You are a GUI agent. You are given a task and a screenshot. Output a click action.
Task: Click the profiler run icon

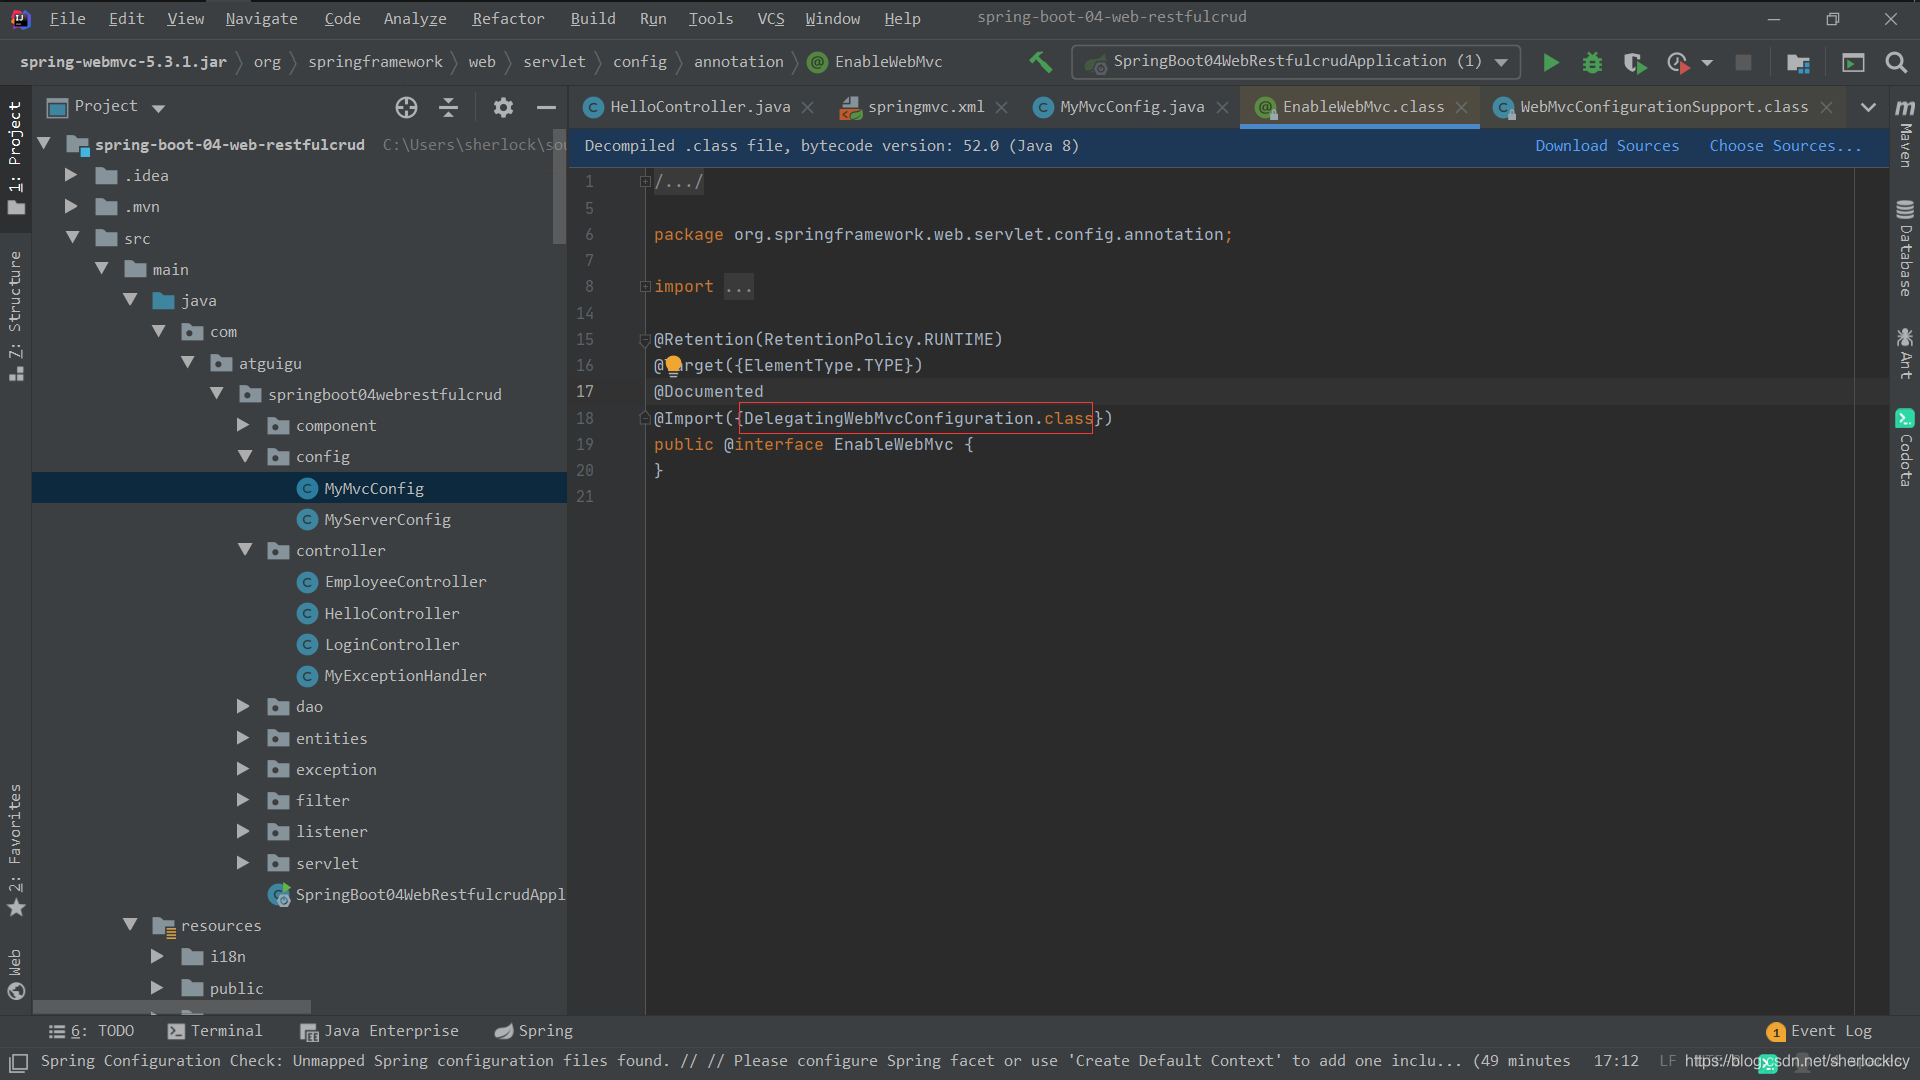(x=1678, y=62)
